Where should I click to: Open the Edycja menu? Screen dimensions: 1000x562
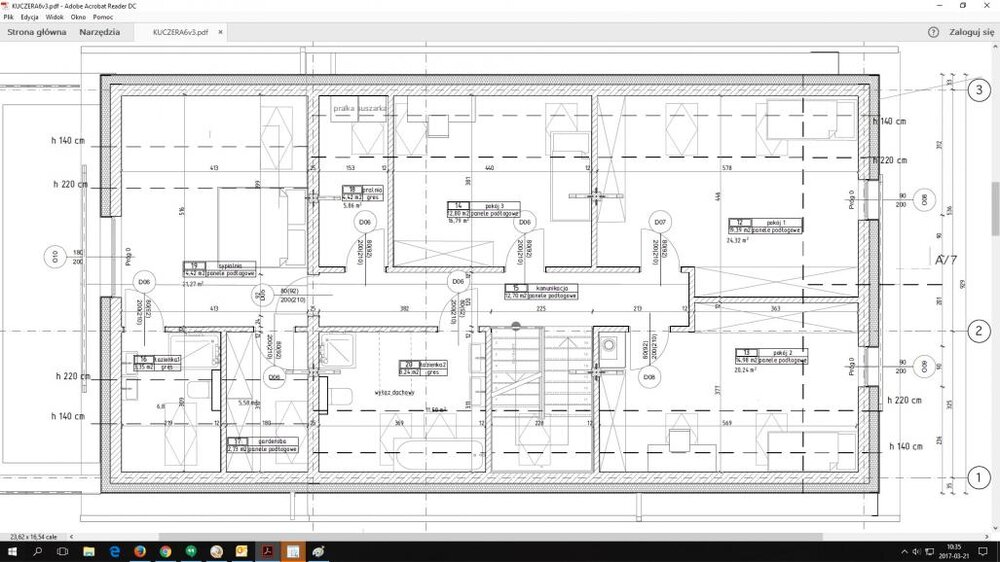(x=29, y=18)
